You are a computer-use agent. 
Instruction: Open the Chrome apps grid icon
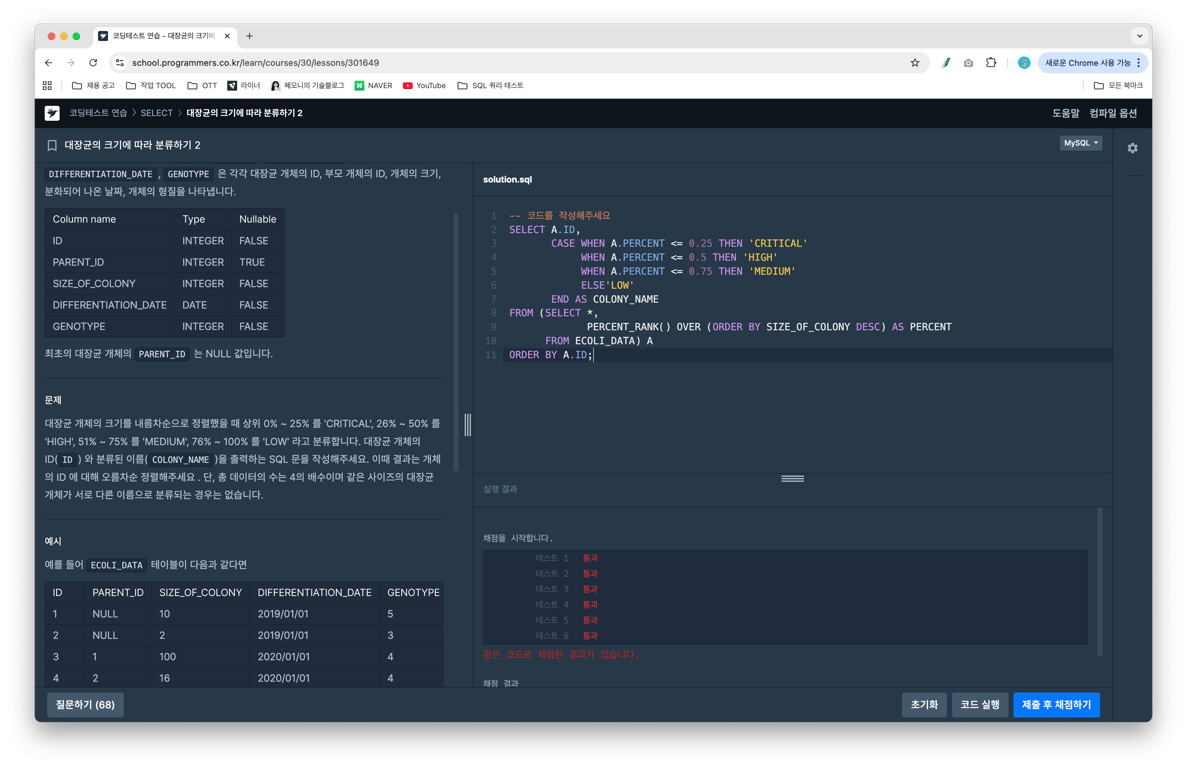tap(48, 86)
